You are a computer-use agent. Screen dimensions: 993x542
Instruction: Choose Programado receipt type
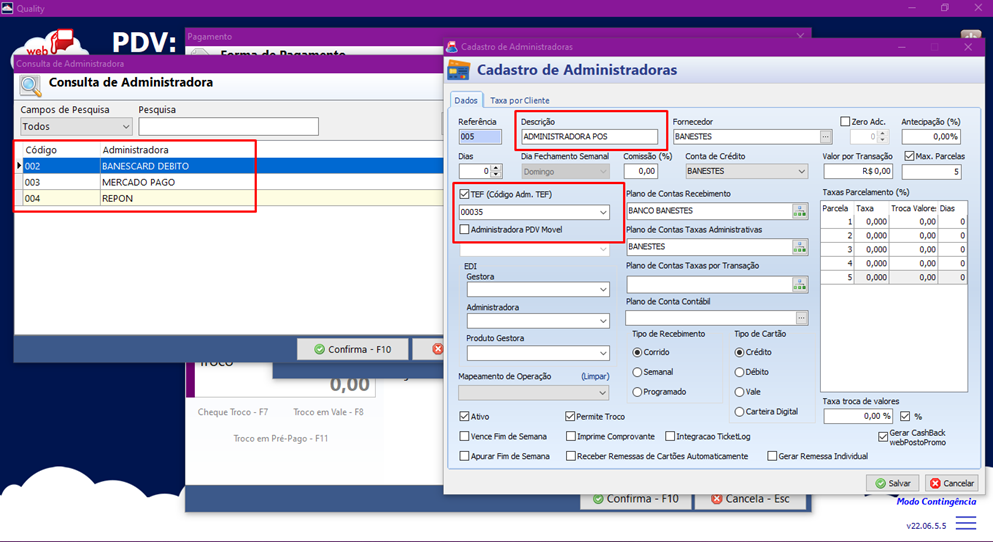[x=637, y=392]
